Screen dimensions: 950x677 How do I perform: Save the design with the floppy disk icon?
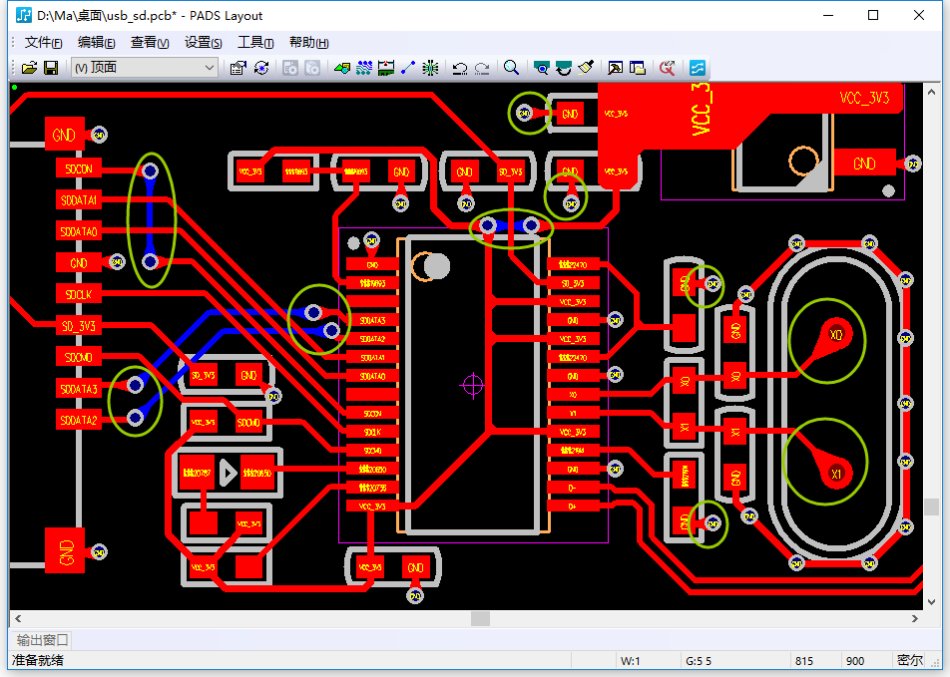(x=51, y=68)
